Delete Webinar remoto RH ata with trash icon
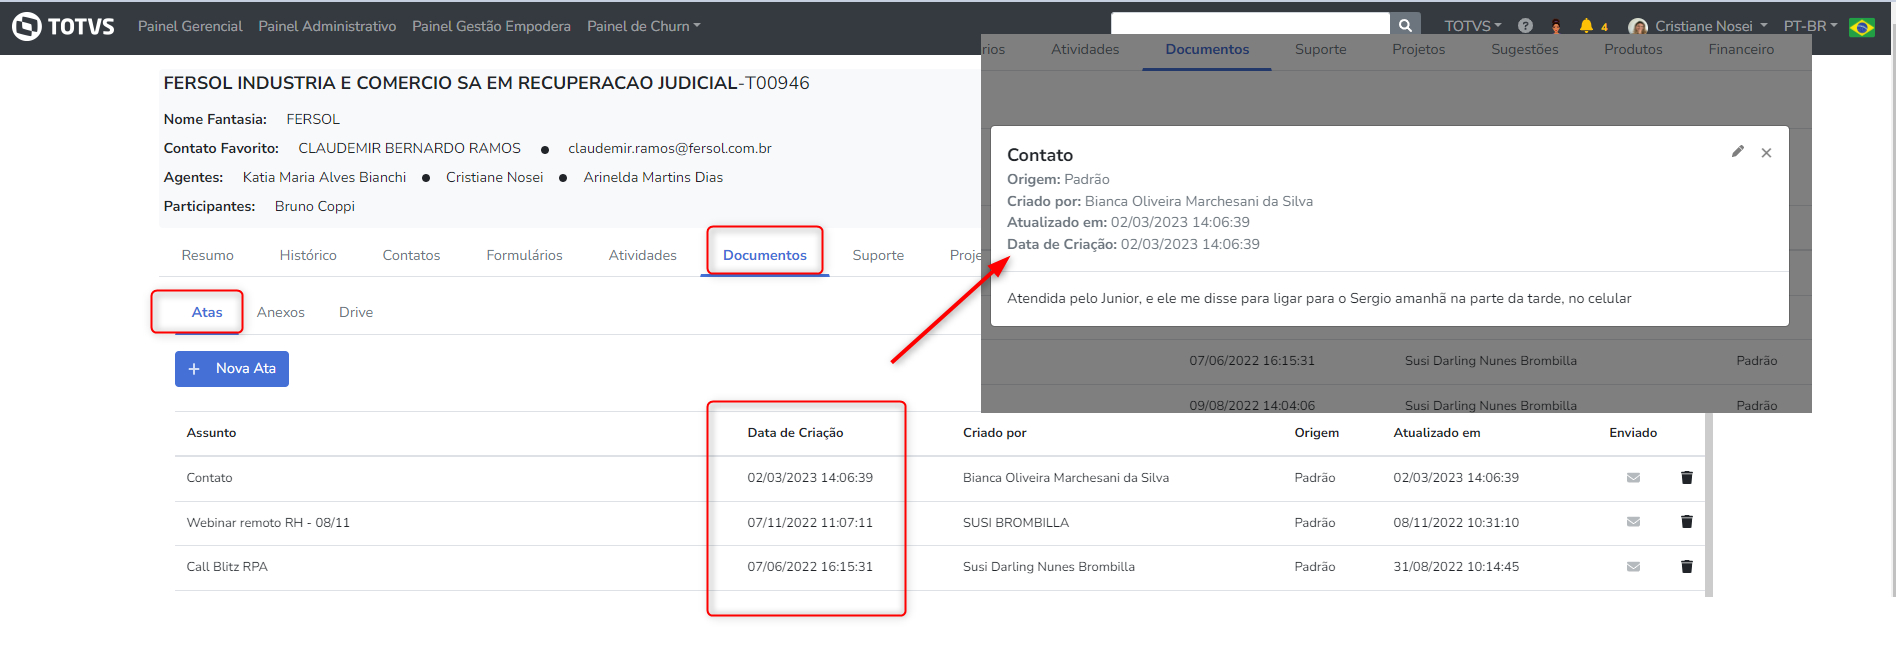The height and width of the screenshot is (666, 1896). point(1687,522)
